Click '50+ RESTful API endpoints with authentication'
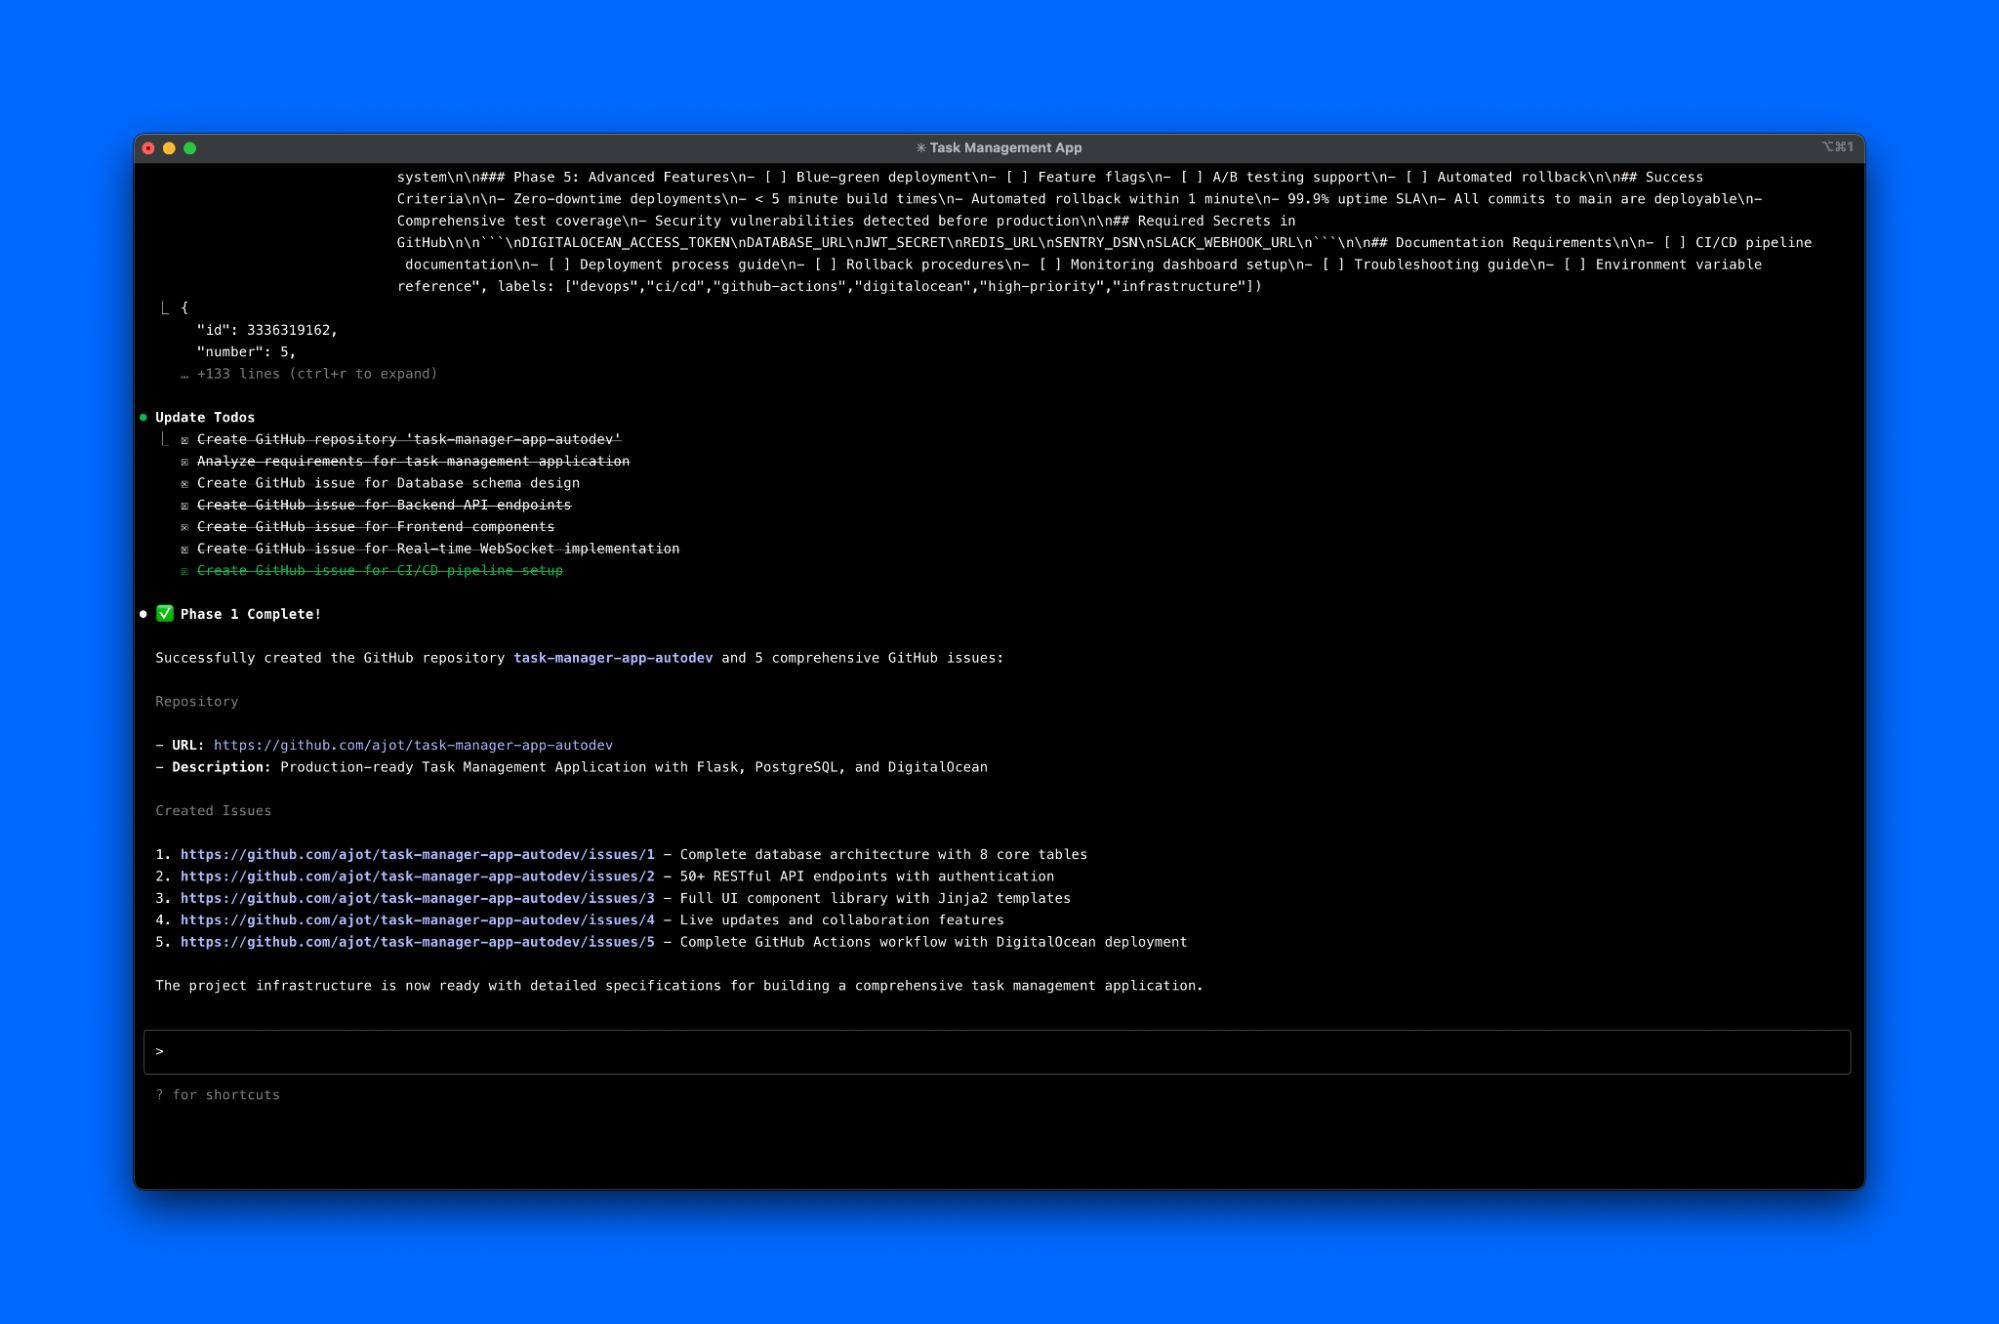 (867, 876)
